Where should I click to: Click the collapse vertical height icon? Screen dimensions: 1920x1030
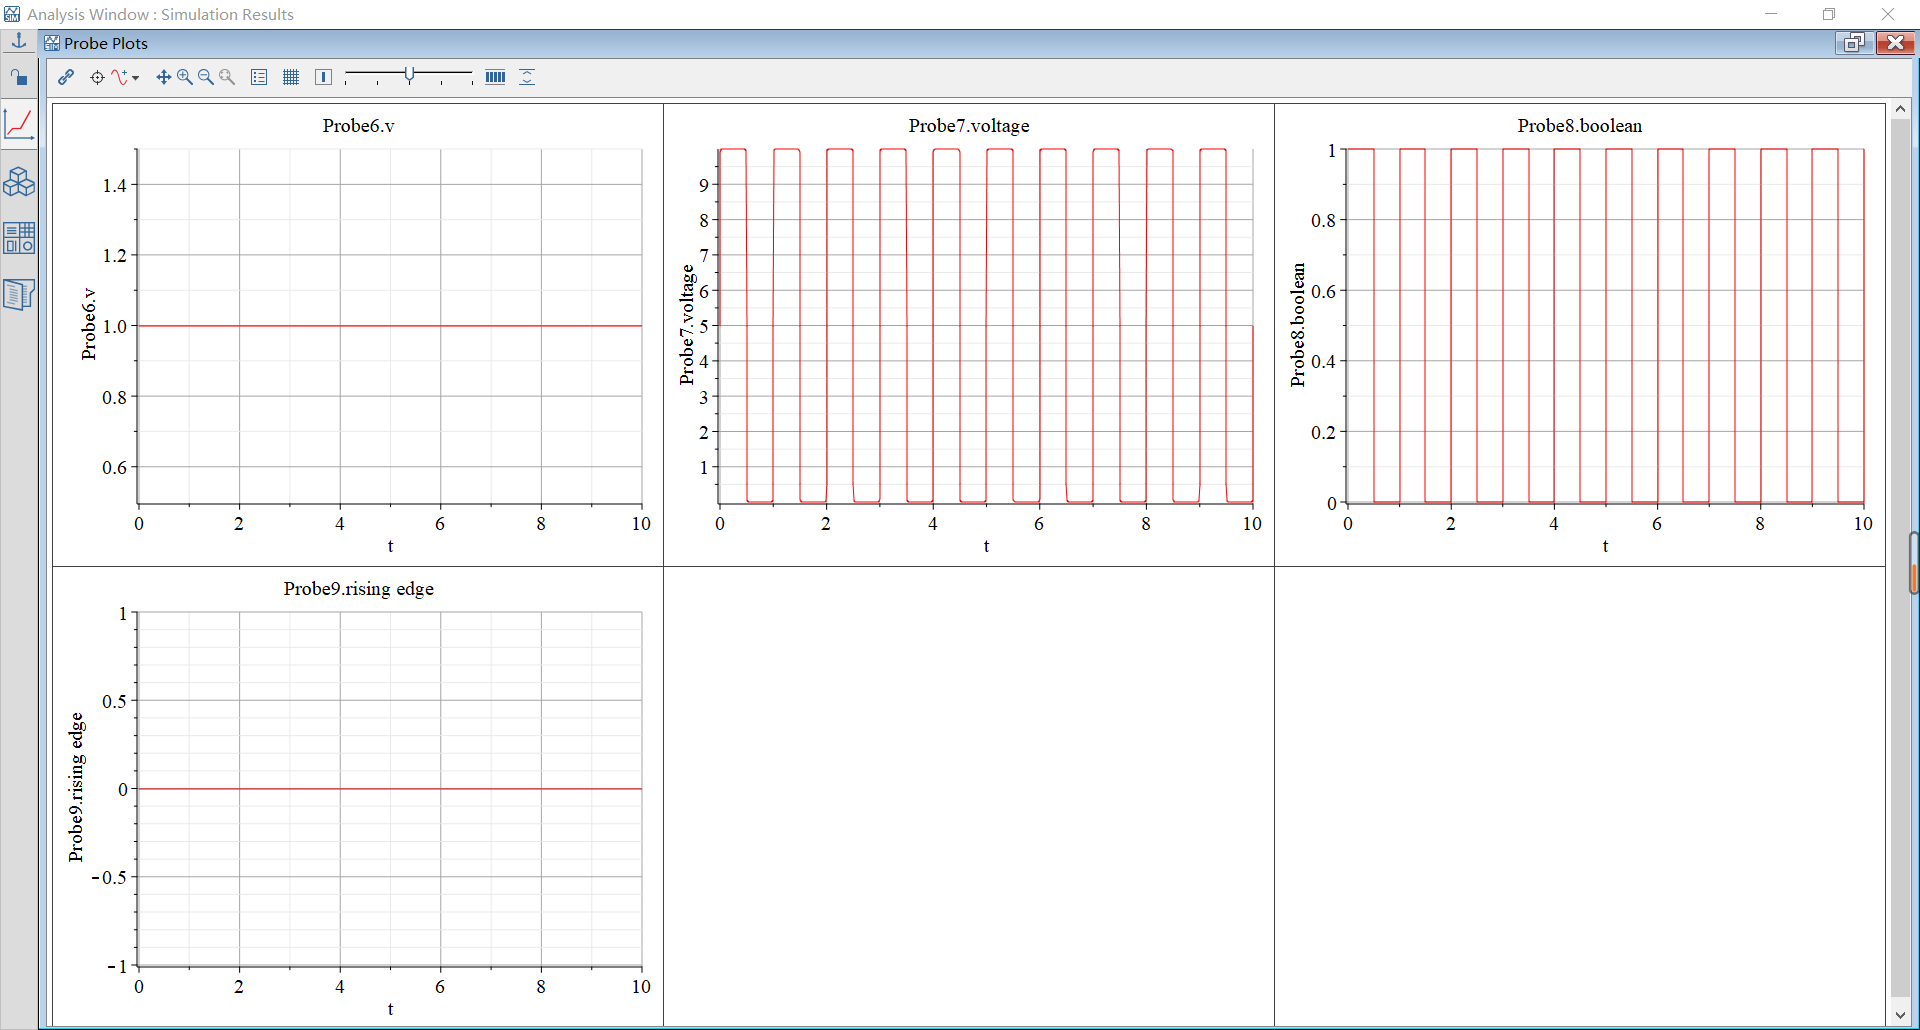point(527,77)
